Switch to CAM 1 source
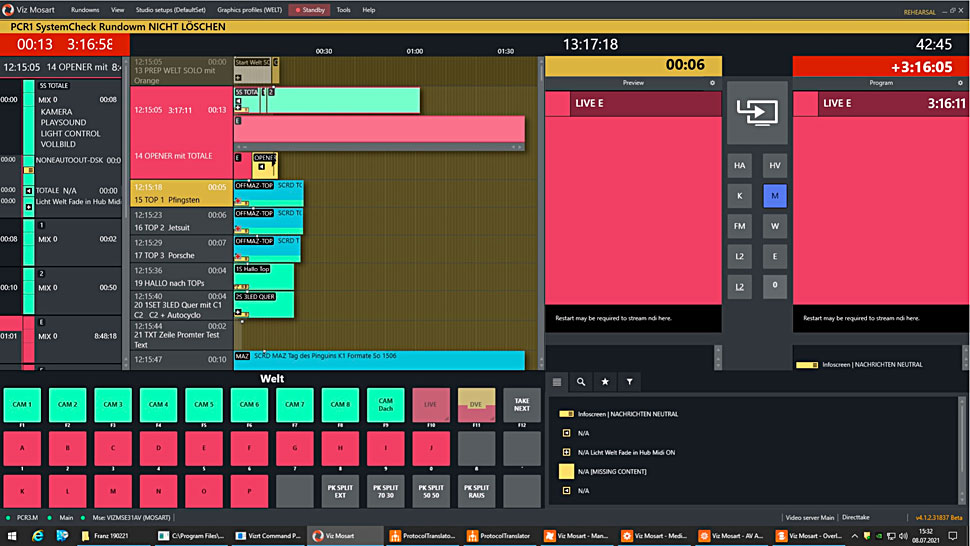The width and height of the screenshot is (970, 546). click(x=22, y=405)
